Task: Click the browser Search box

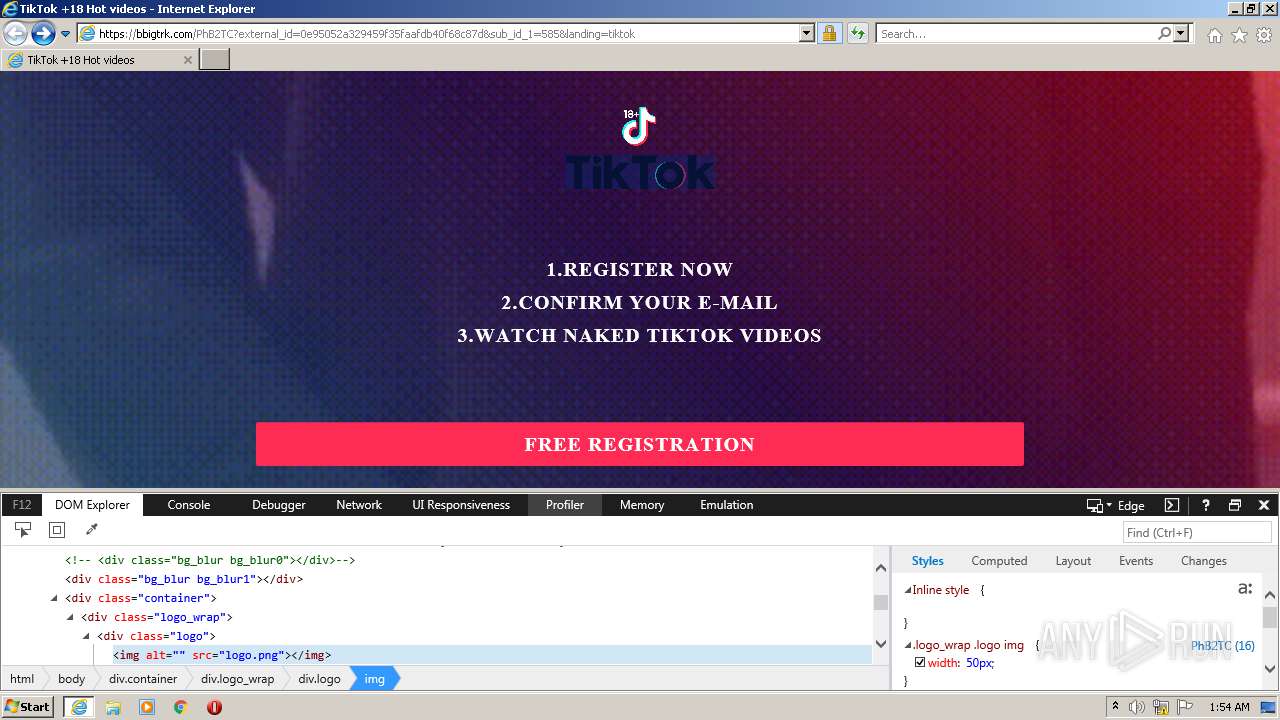Action: point(1015,33)
